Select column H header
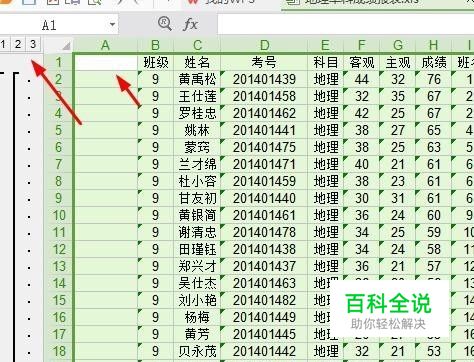This screenshot has height=362, width=474. (x=434, y=45)
